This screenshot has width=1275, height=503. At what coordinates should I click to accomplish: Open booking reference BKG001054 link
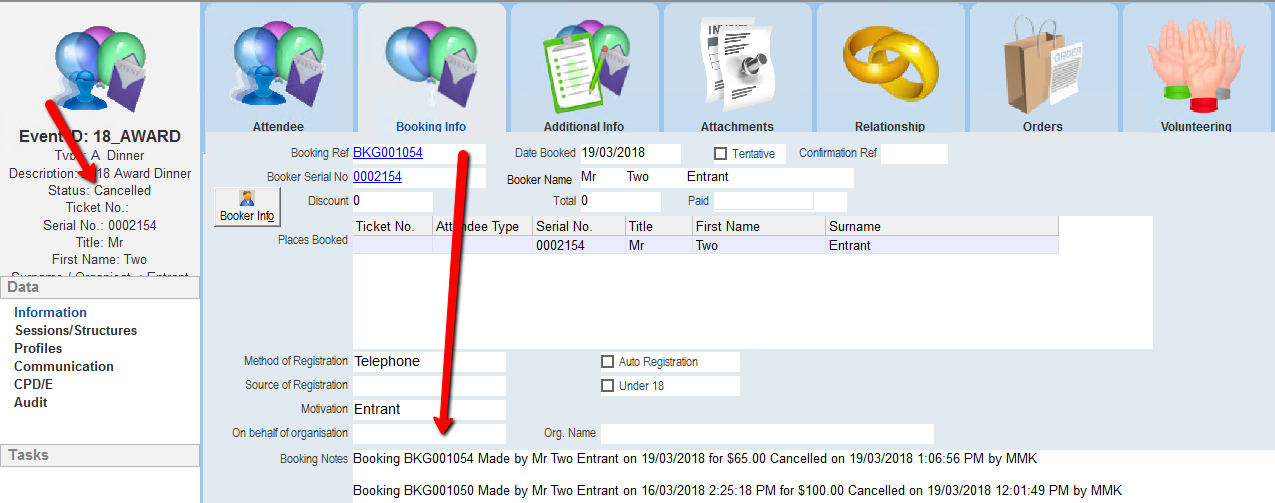[x=388, y=153]
